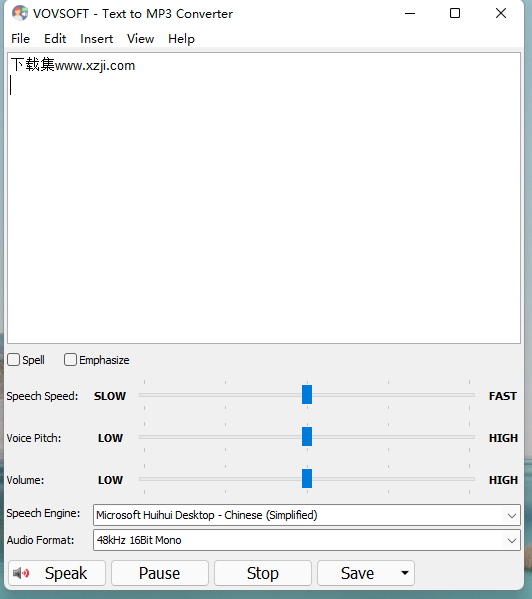Viewport: 532px width, 599px height.
Task: Expand the Save button dropdown arrow
Action: pyautogui.click(x=405, y=573)
